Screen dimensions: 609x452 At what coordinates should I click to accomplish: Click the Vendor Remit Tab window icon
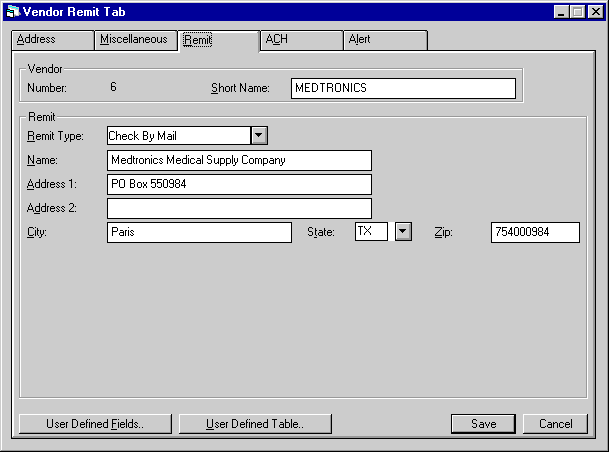pos(13,12)
